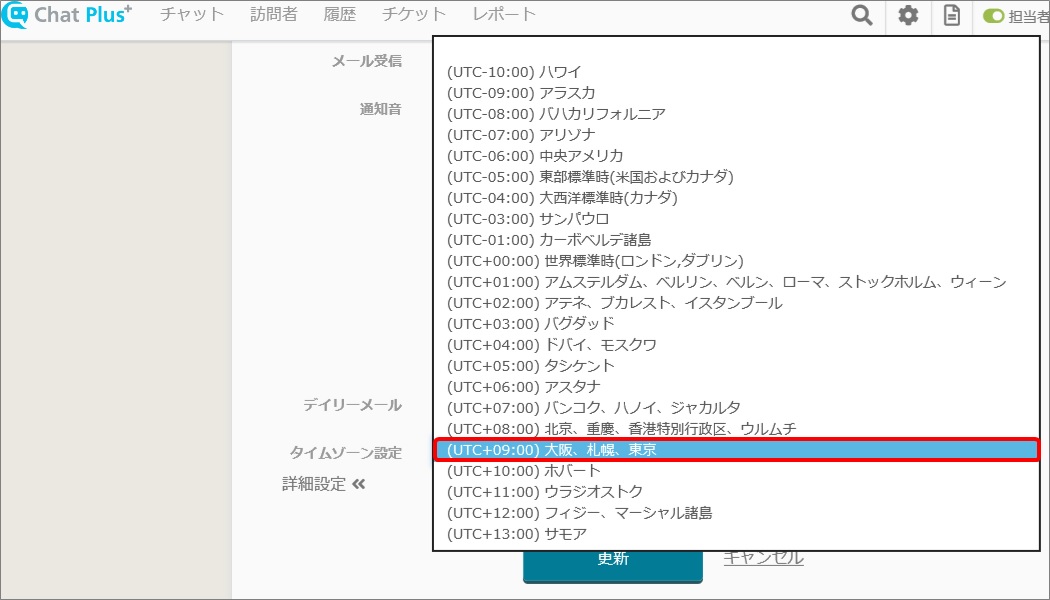Choose (UTC+02:00) アテネ、ブカレスト option
This screenshot has width=1050, height=600.
pyautogui.click(x=736, y=303)
